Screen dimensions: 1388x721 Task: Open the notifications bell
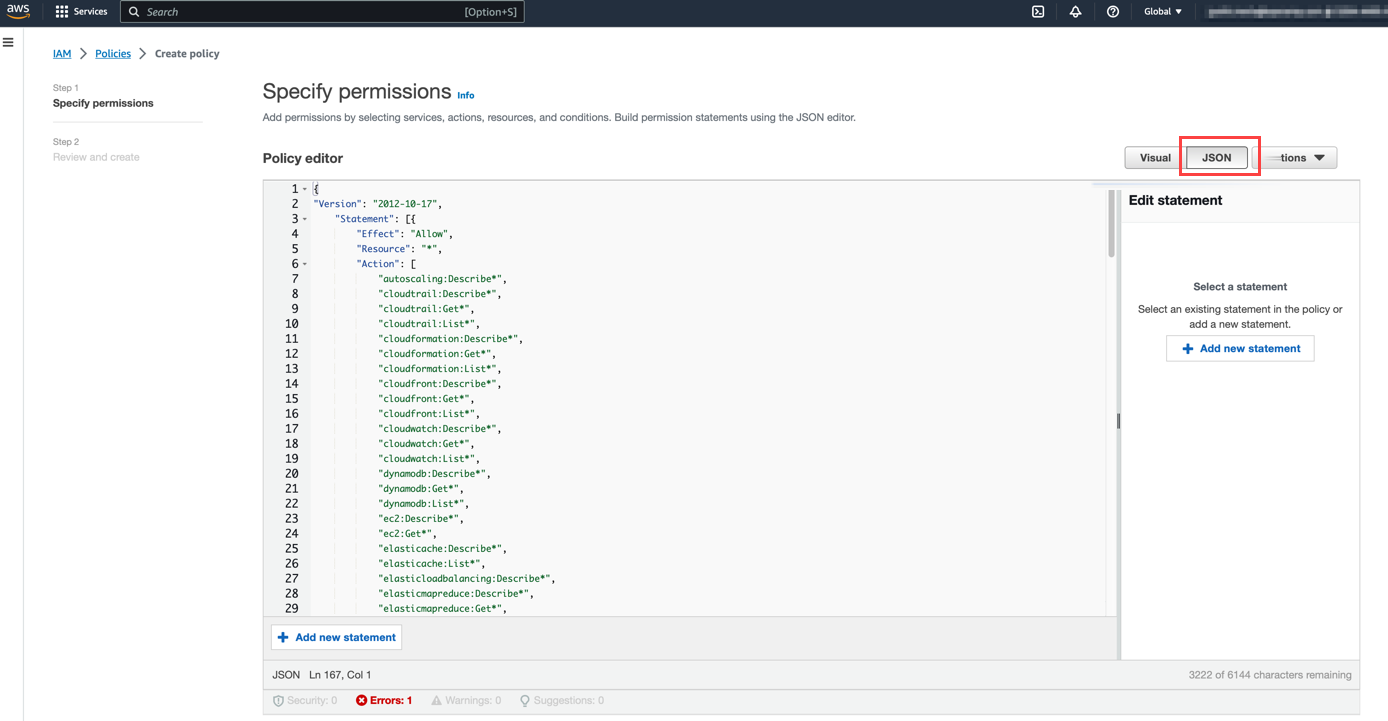(x=1075, y=12)
